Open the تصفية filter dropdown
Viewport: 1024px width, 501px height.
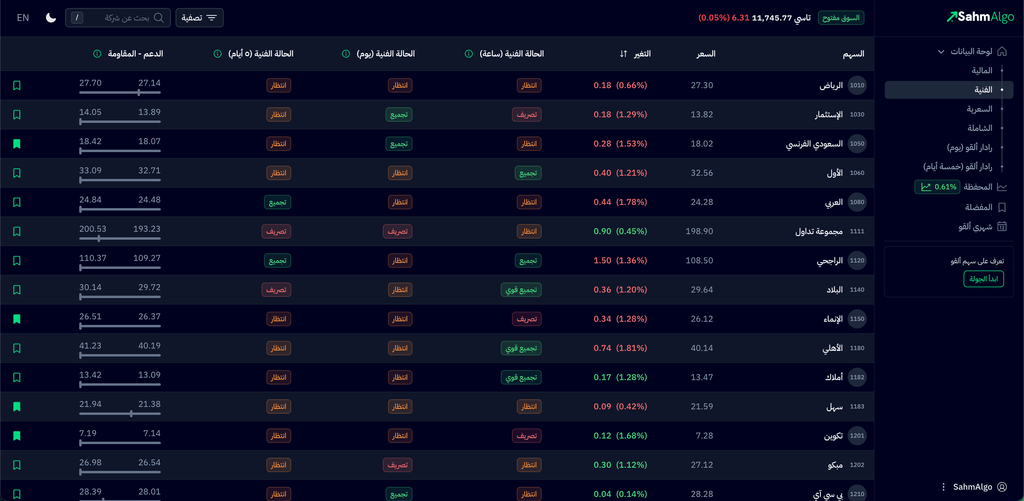click(x=200, y=18)
